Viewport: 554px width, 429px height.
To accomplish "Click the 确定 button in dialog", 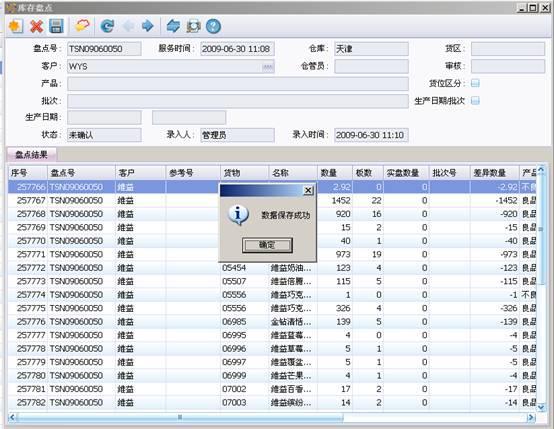I will [x=267, y=245].
